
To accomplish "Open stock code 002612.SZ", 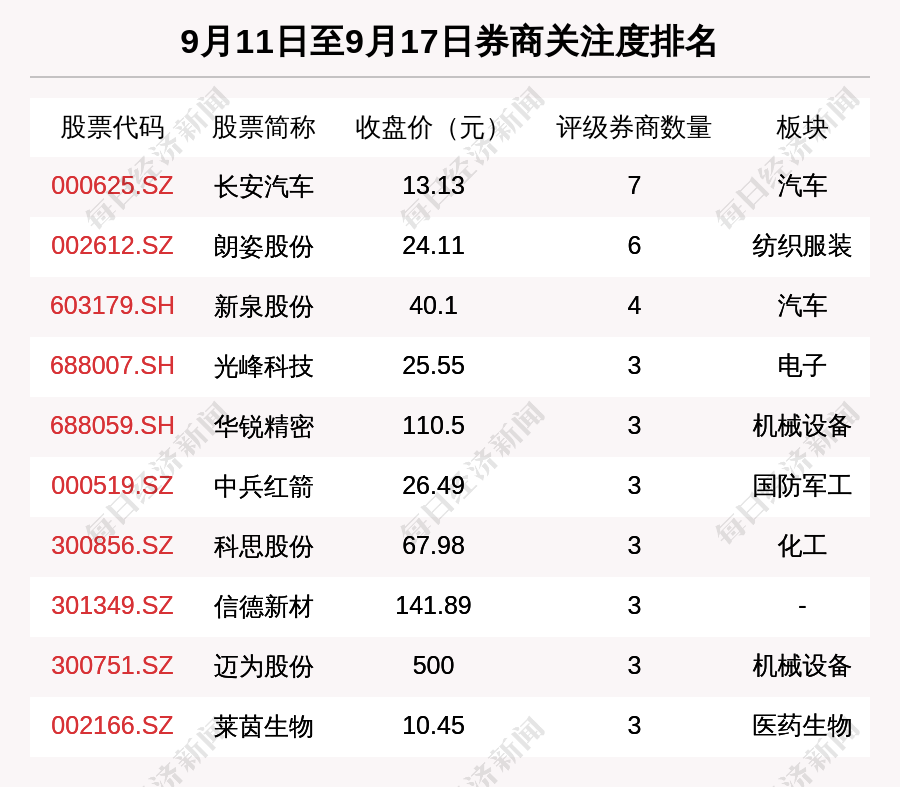I will pos(112,246).
